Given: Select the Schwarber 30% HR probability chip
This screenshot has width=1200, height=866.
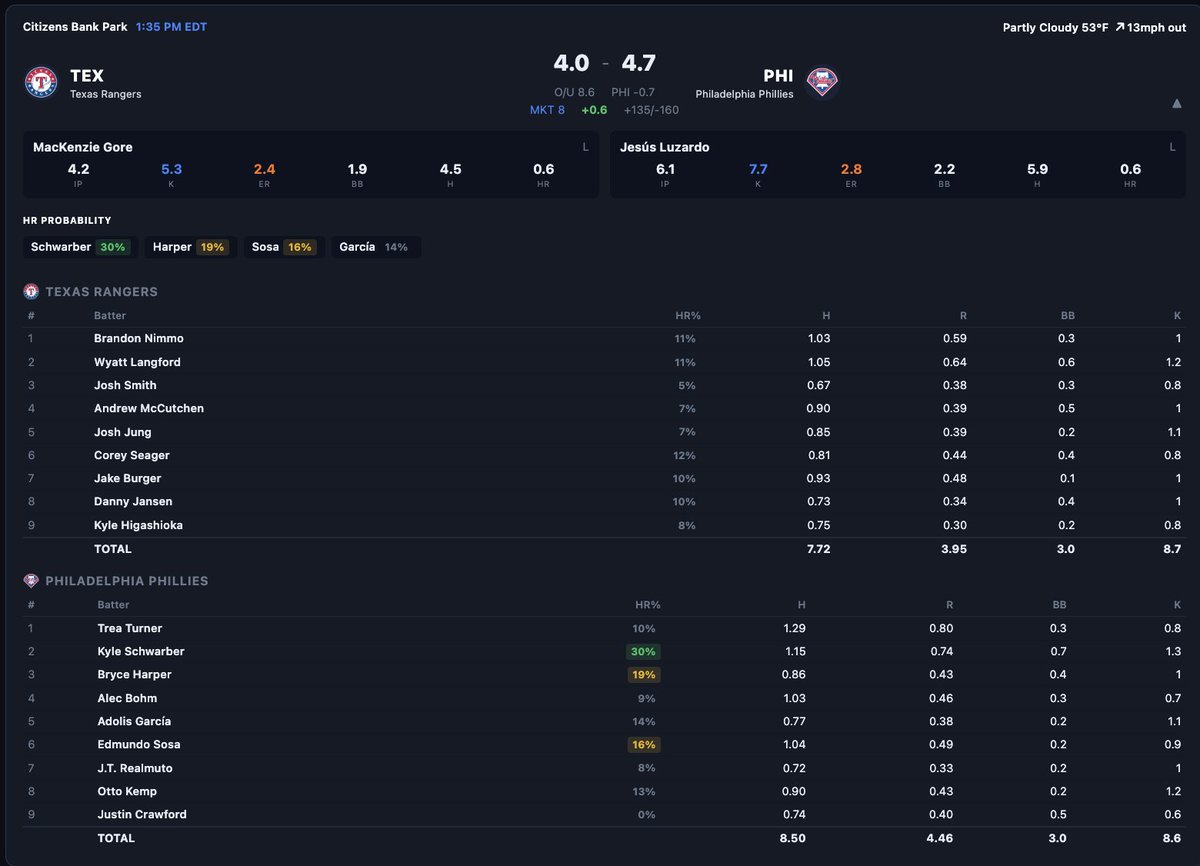Looking at the screenshot, I should pyautogui.click(x=81, y=247).
